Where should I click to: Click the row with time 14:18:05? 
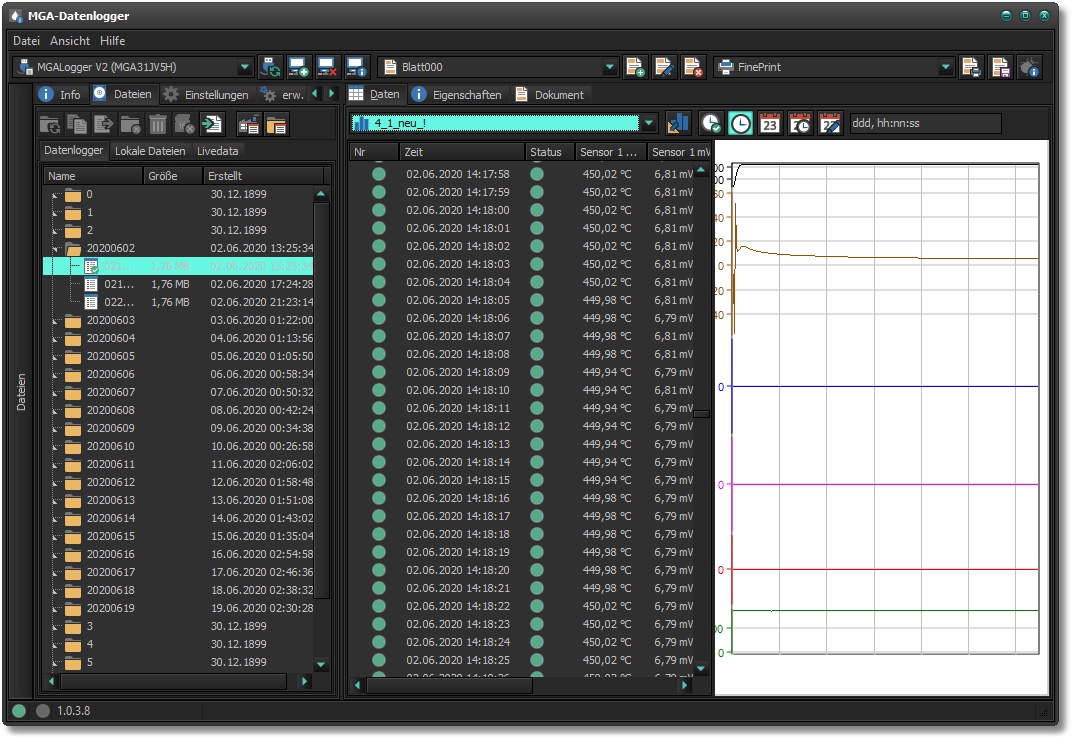pyautogui.click(x=521, y=300)
